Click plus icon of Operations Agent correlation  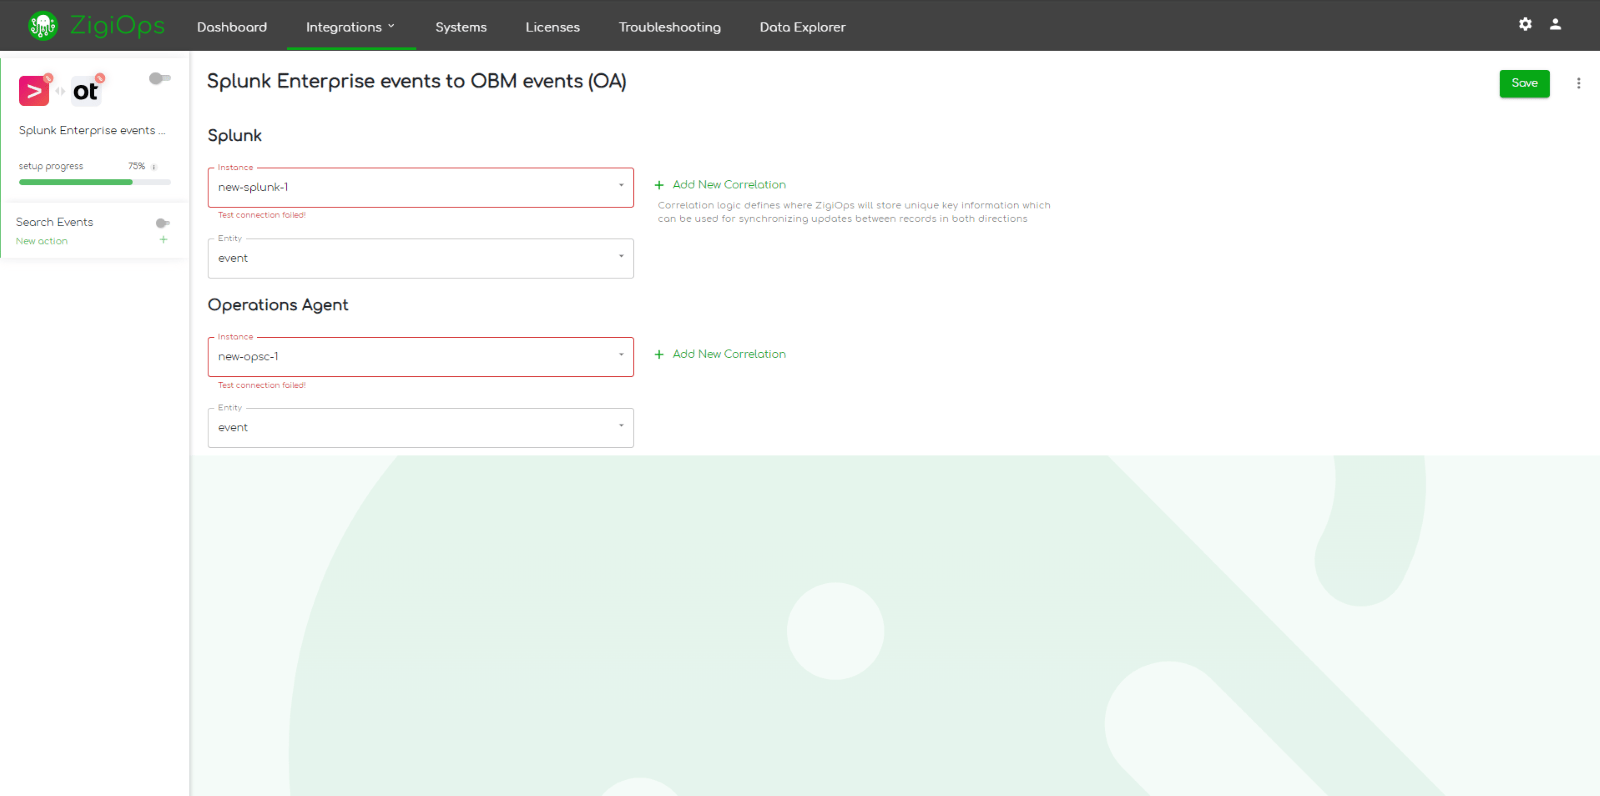tap(659, 355)
